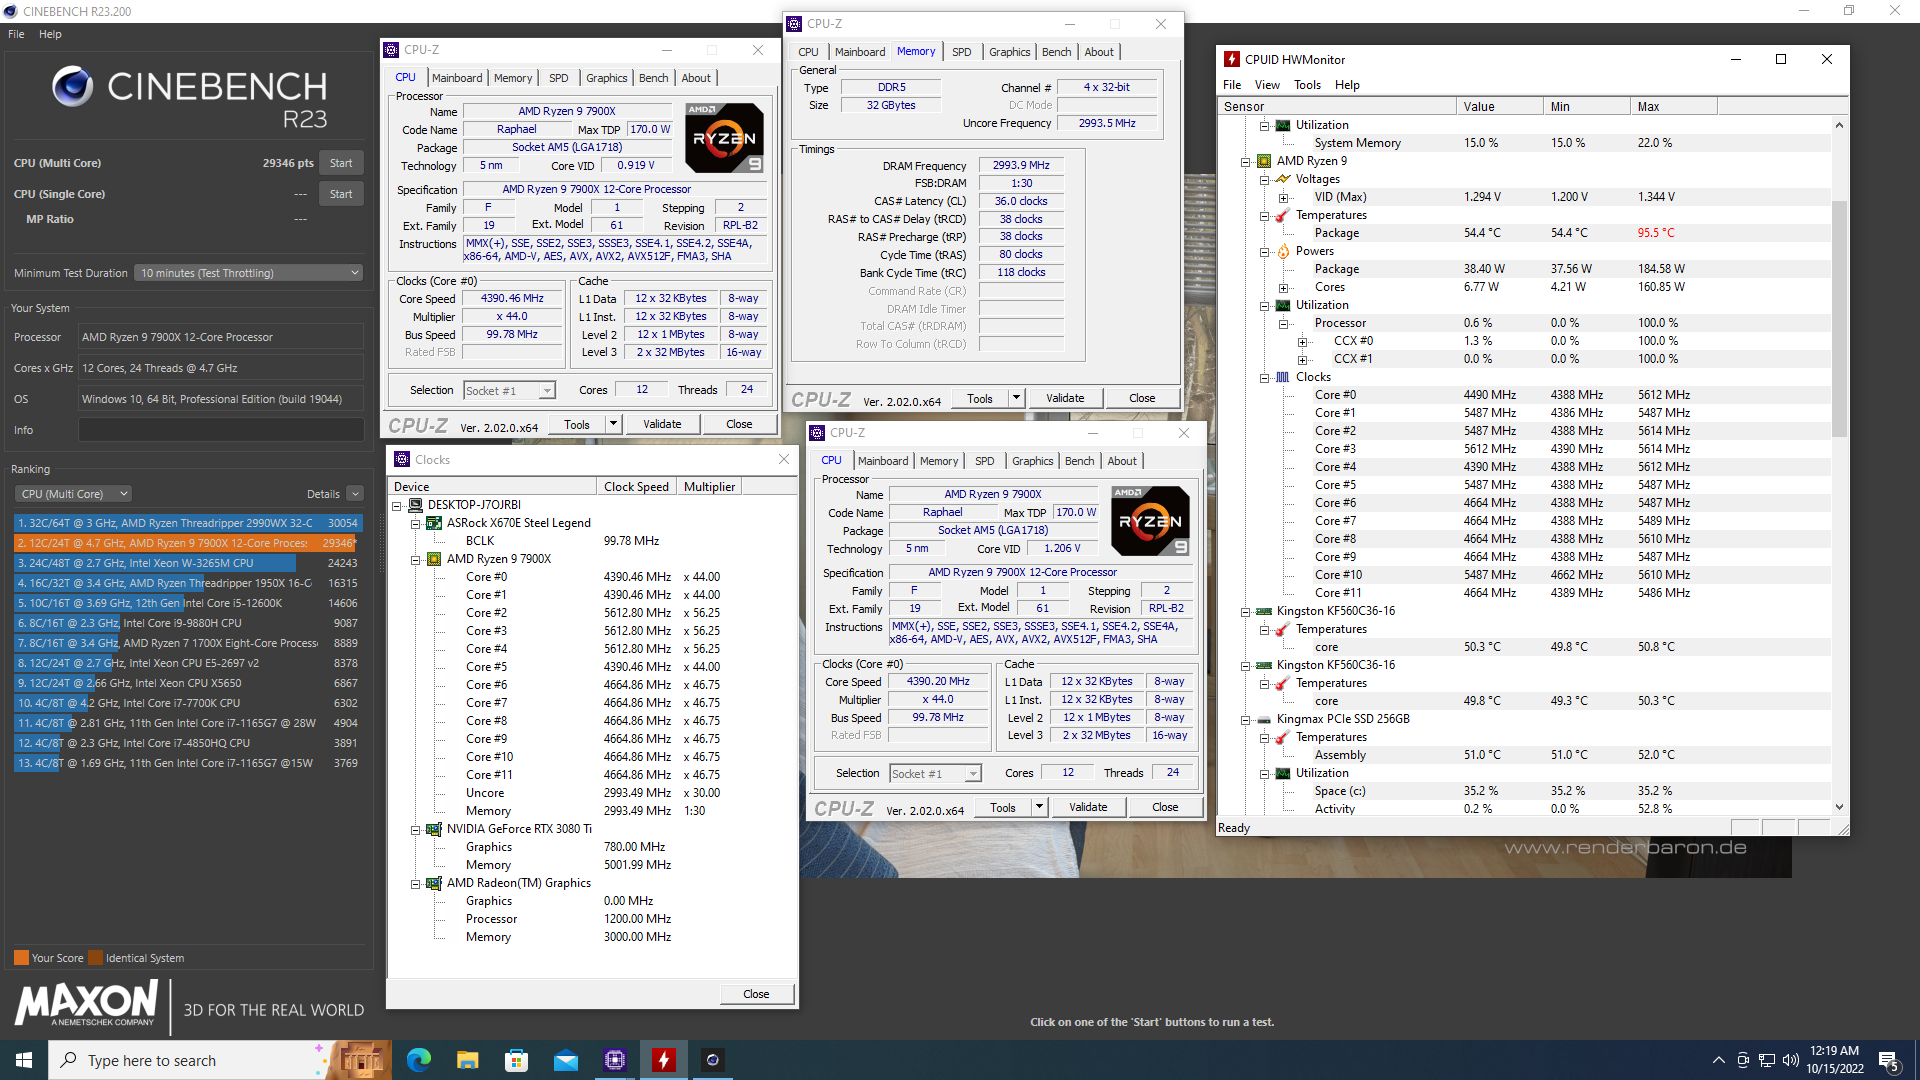Viewport: 1920px width, 1080px height.
Task: Click the HWMonitor title bar lightning icon
Action: pos(1232,59)
